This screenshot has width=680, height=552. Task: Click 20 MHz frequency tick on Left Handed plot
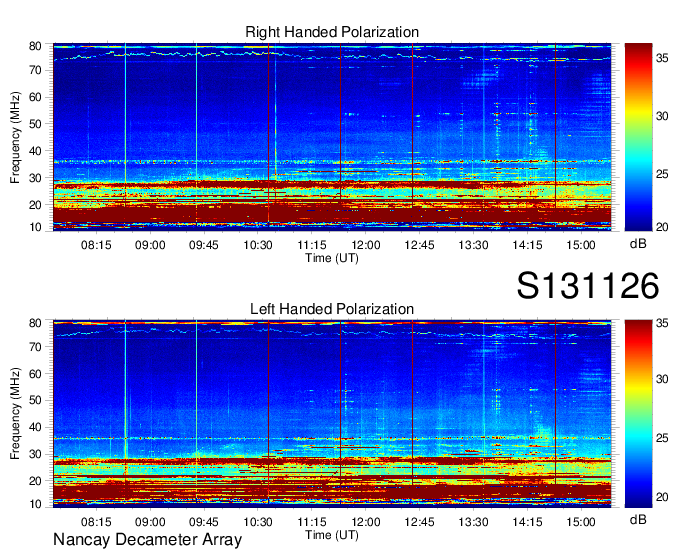[x=35, y=481]
